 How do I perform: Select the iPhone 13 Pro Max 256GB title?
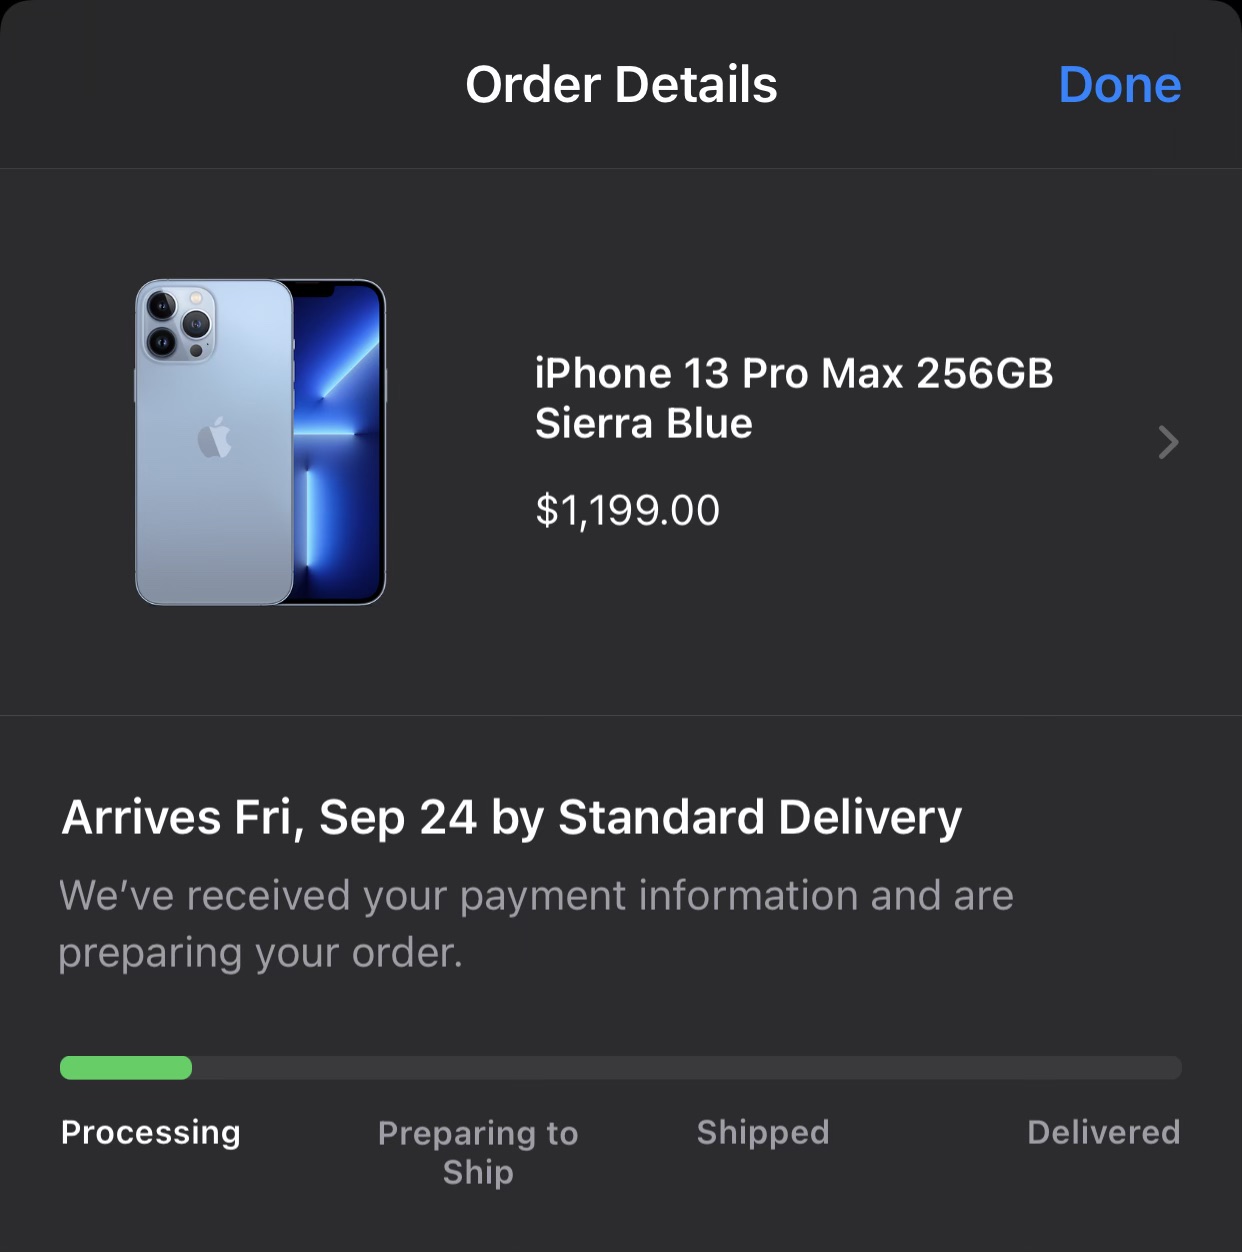(794, 374)
